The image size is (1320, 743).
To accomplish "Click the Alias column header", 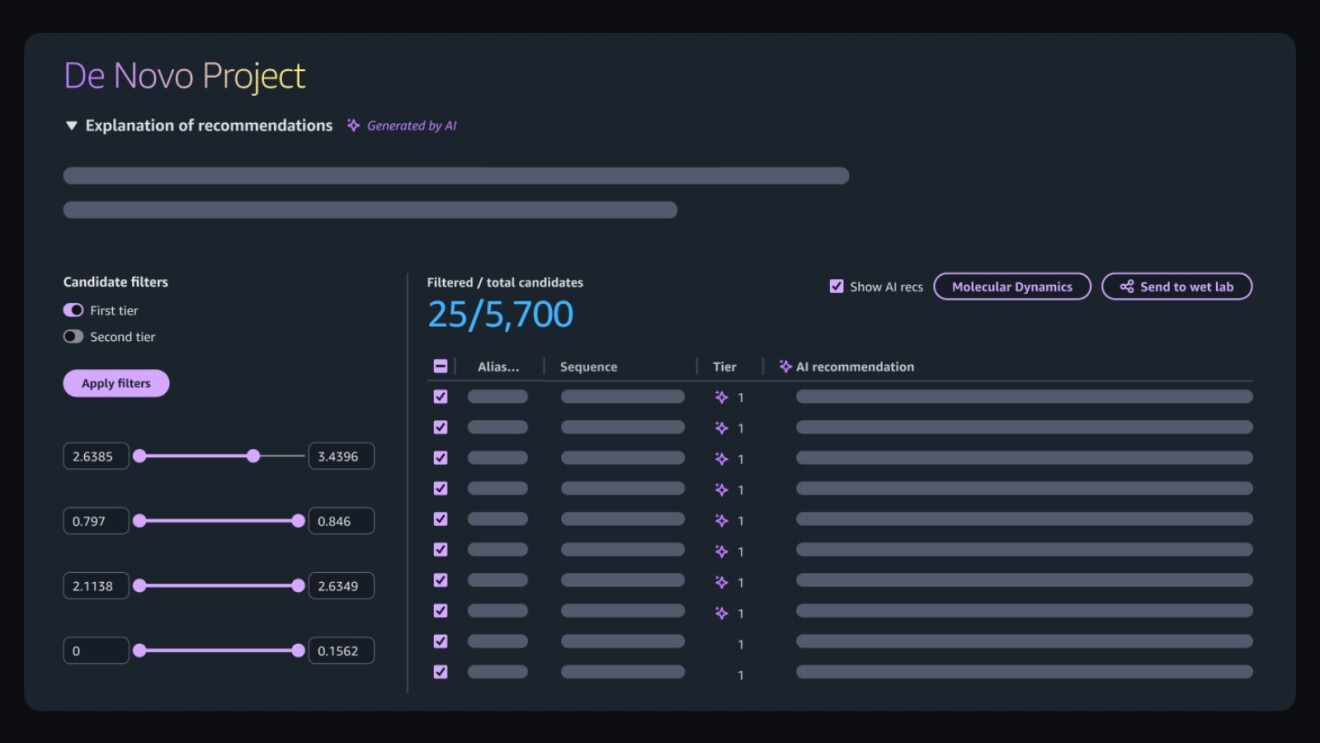I will tap(498, 367).
